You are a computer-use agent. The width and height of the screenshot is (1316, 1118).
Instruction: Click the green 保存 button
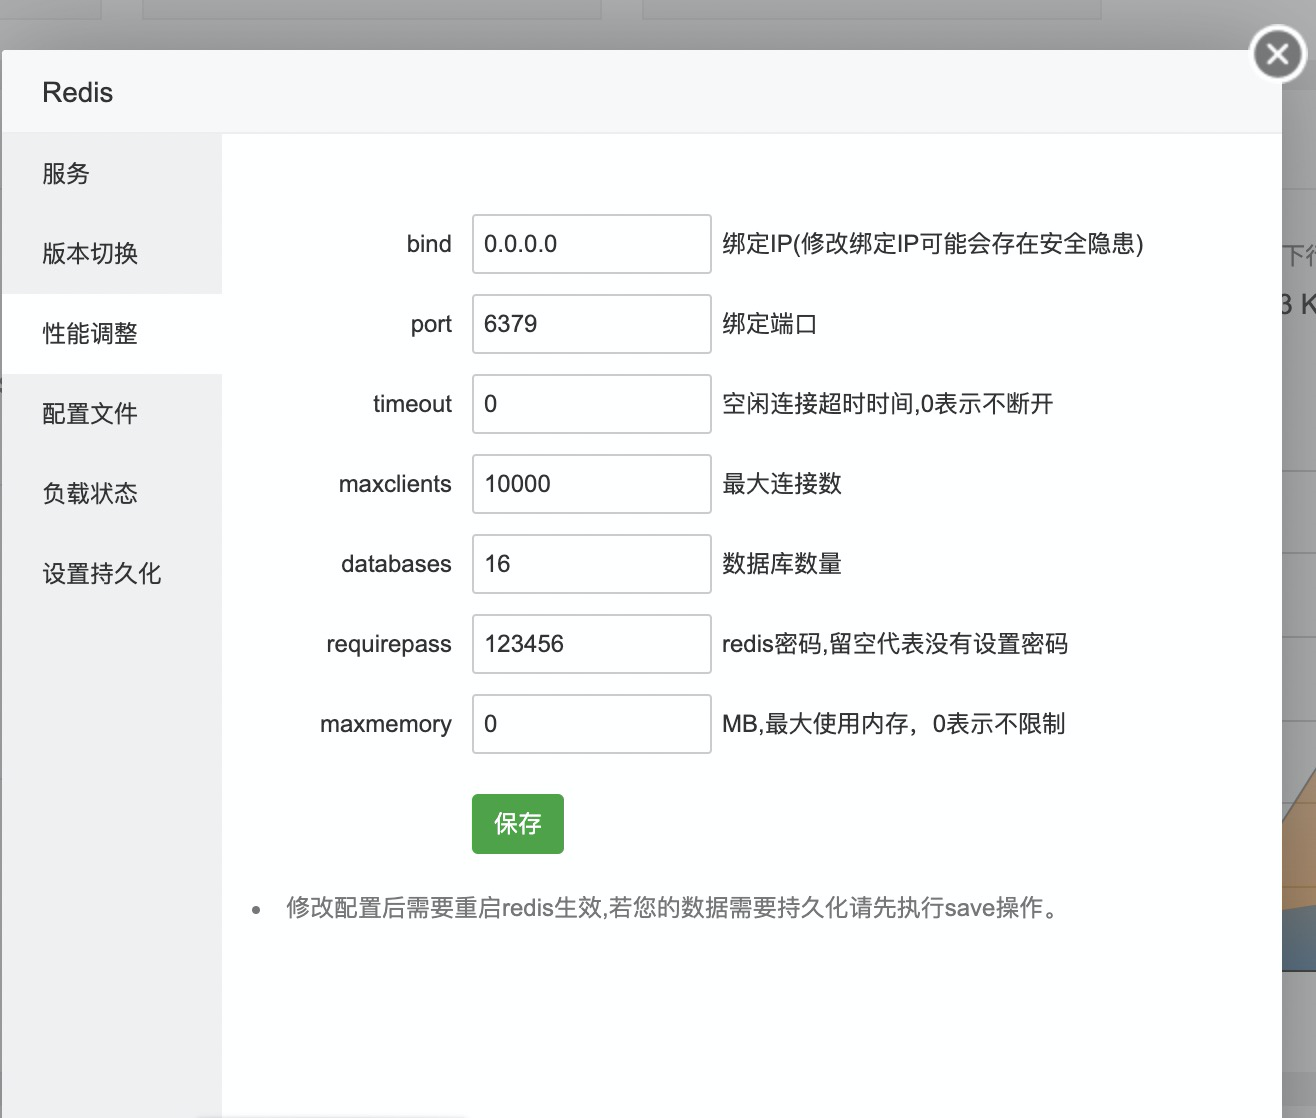(518, 824)
